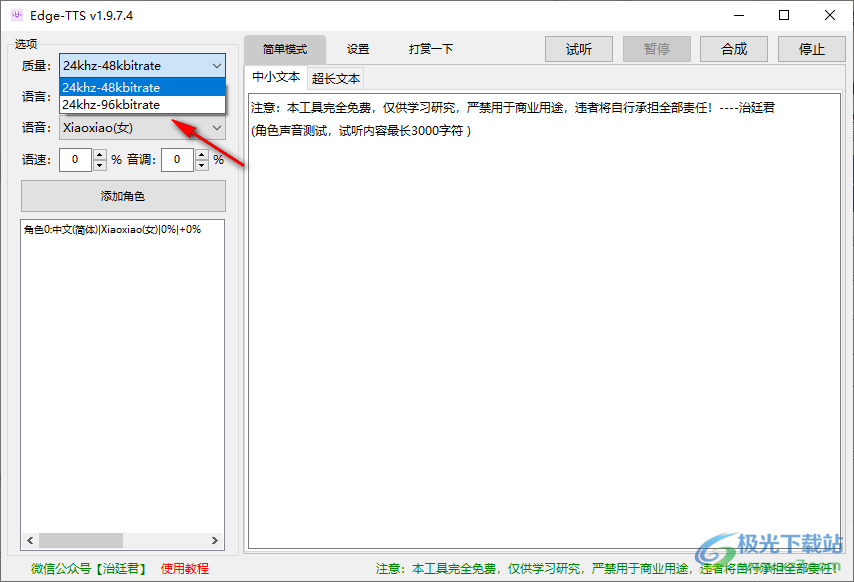Select the 24khz-96kbitrate option in list
The height and width of the screenshot is (582, 854).
click(x=142, y=105)
